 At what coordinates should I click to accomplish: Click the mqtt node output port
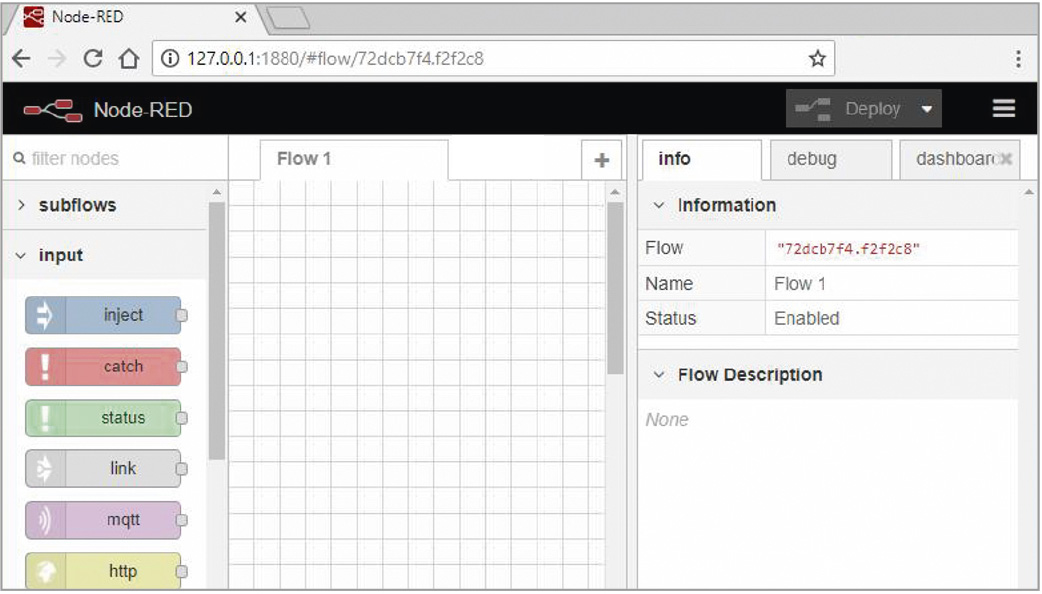point(181,520)
